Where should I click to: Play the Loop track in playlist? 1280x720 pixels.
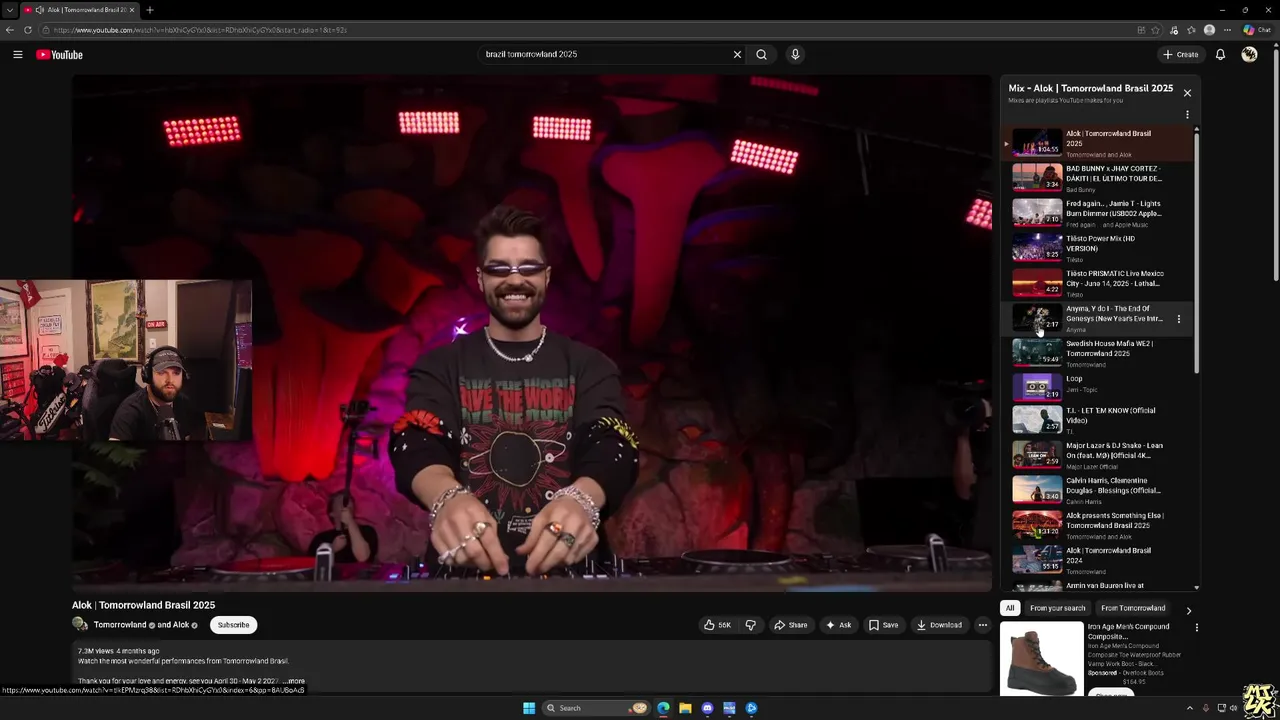coord(1097,387)
